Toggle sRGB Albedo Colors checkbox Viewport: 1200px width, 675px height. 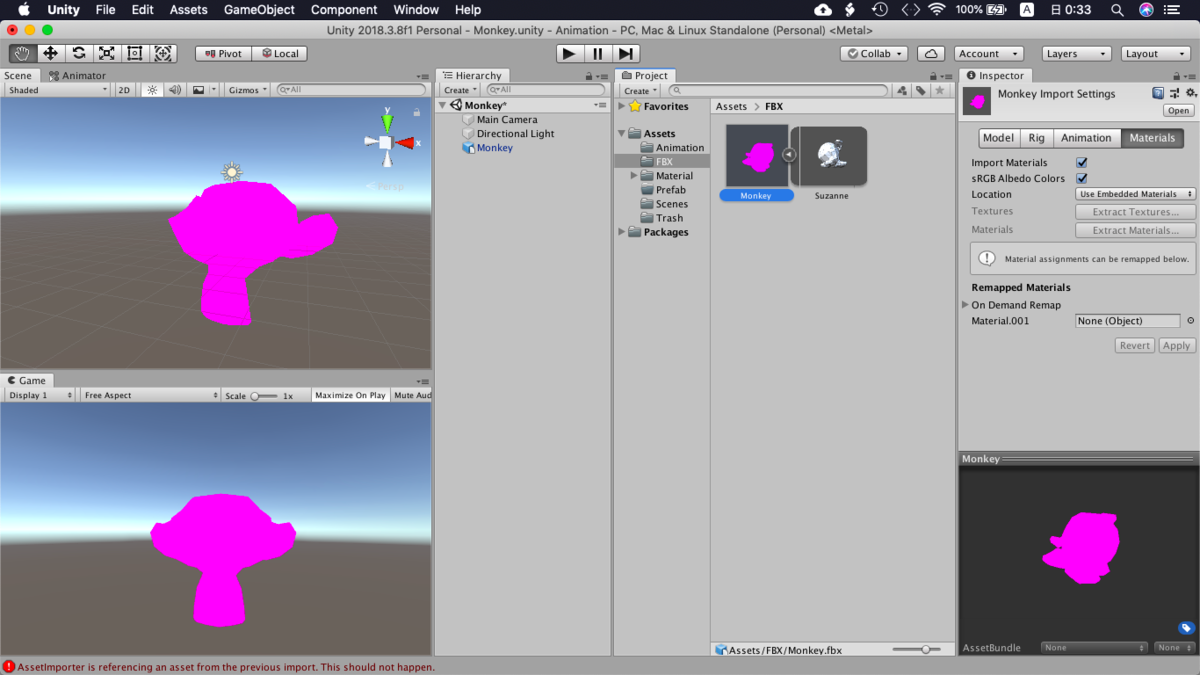[x=1082, y=178]
